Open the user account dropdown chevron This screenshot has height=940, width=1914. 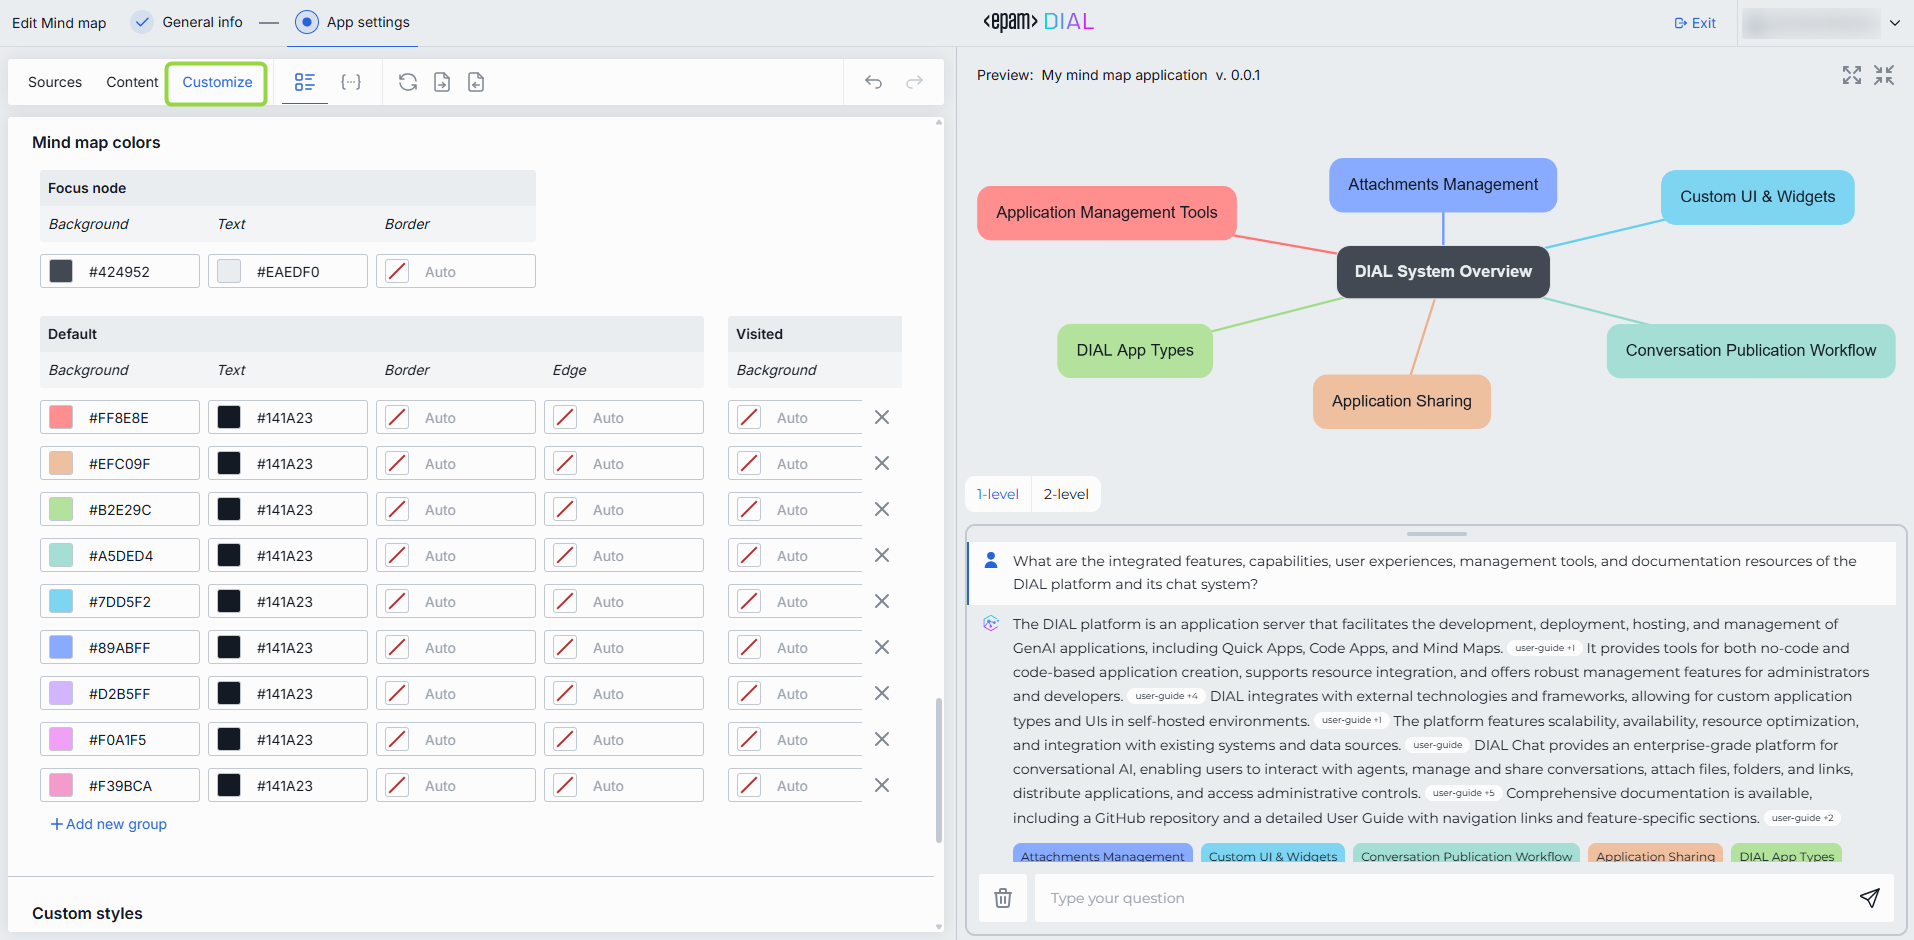pos(1895,22)
